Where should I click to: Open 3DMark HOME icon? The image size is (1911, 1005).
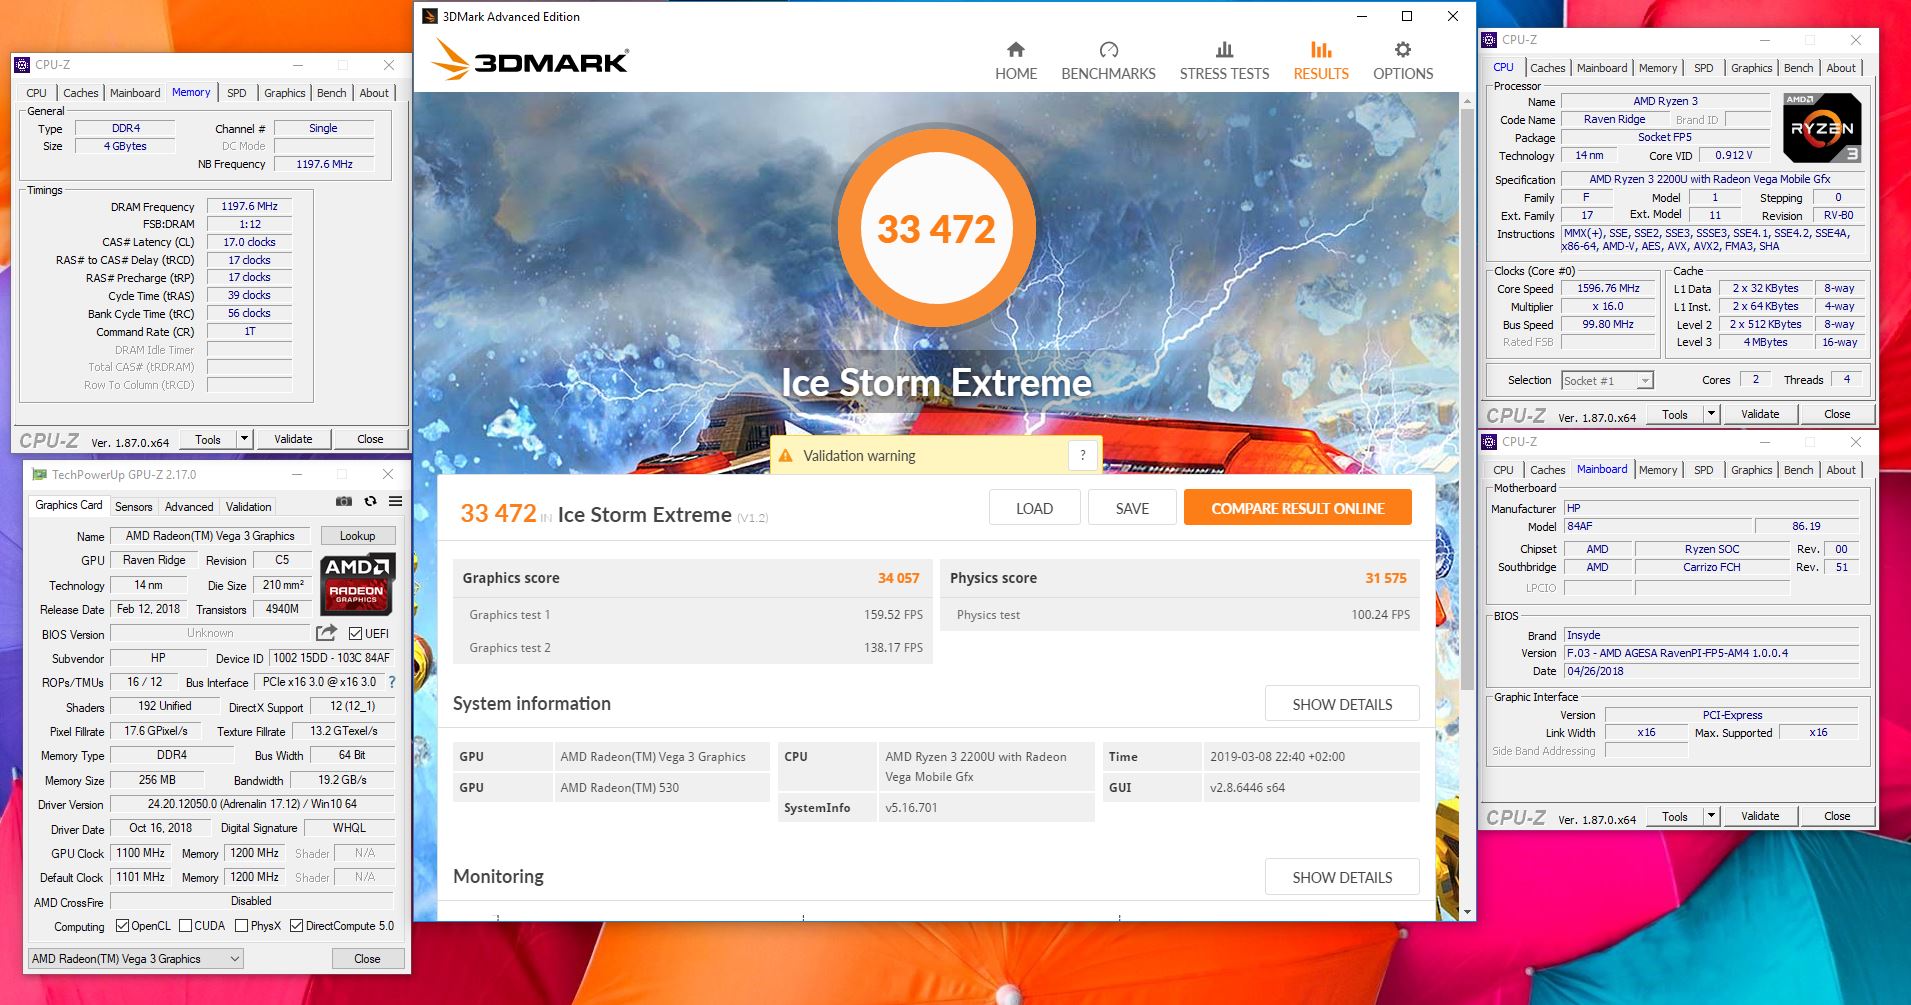[x=1015, y=50]
